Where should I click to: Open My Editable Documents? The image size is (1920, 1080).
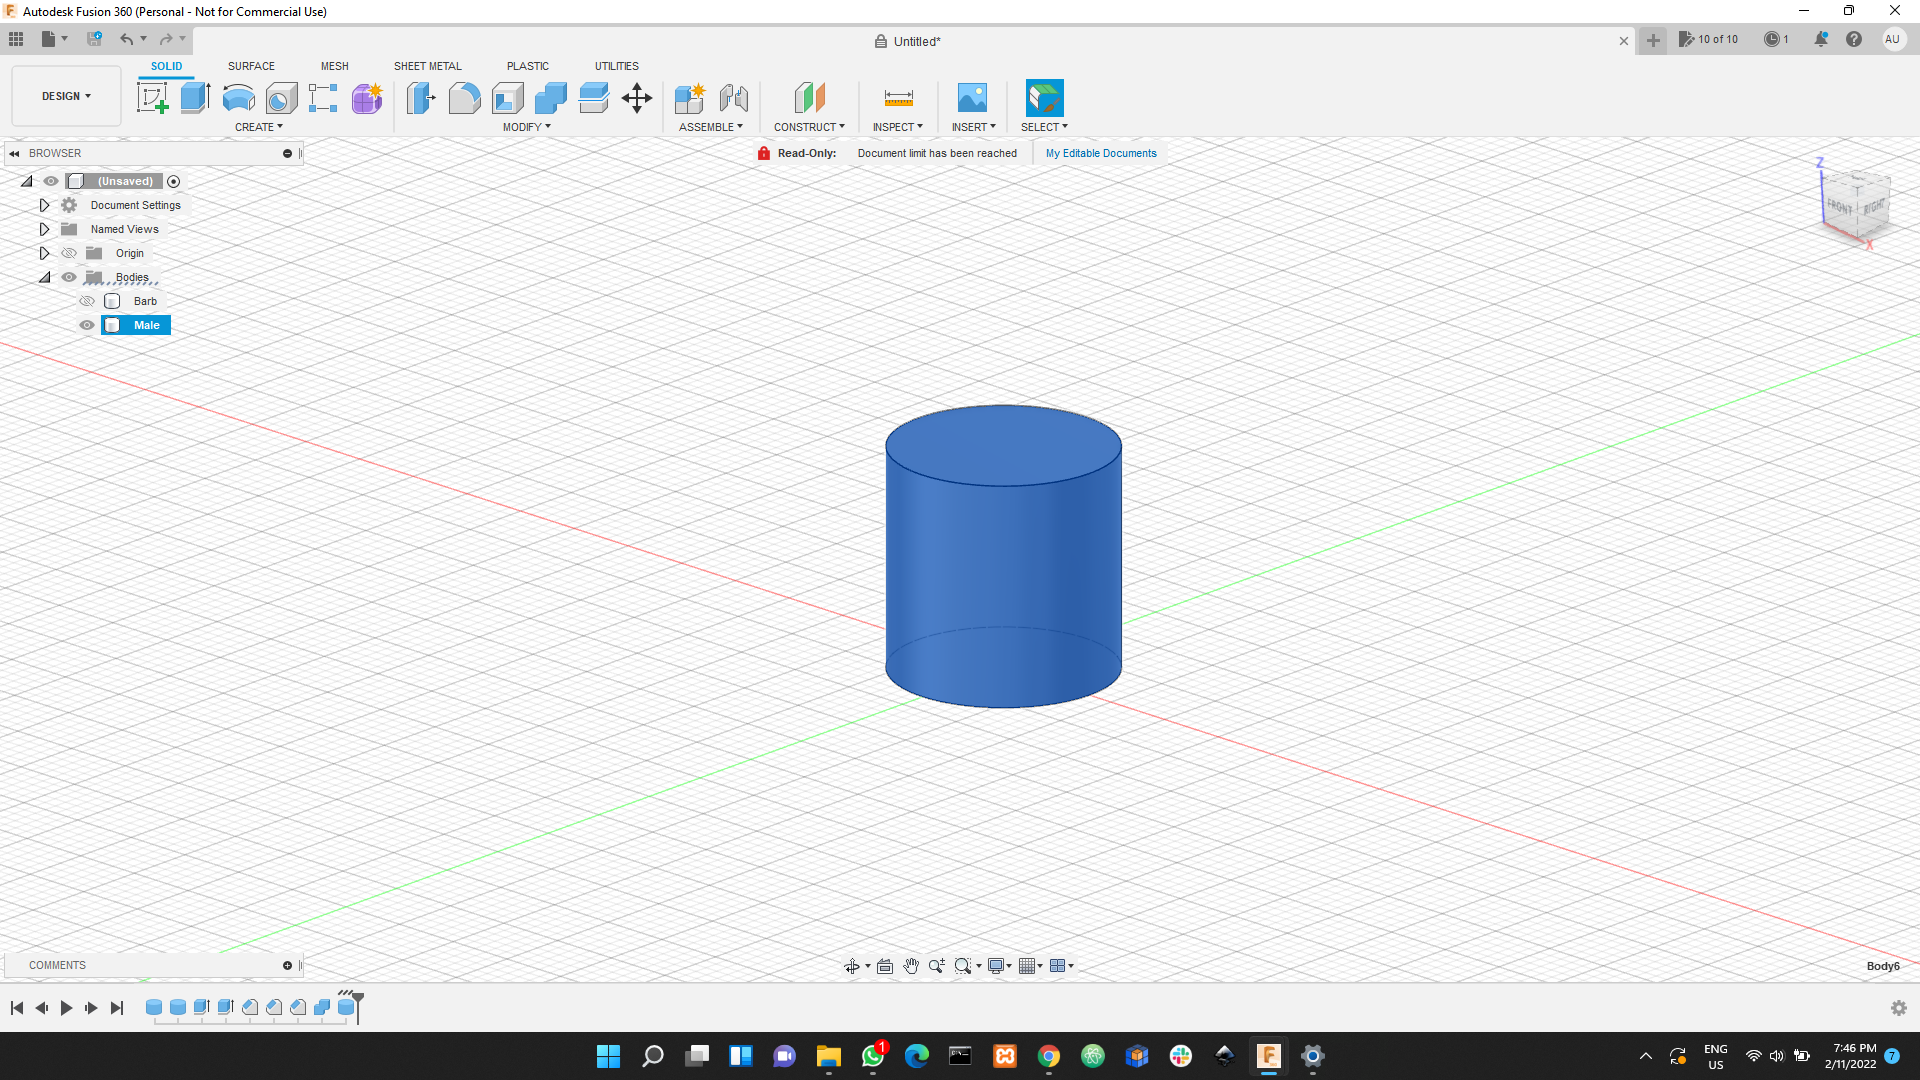1100,152
